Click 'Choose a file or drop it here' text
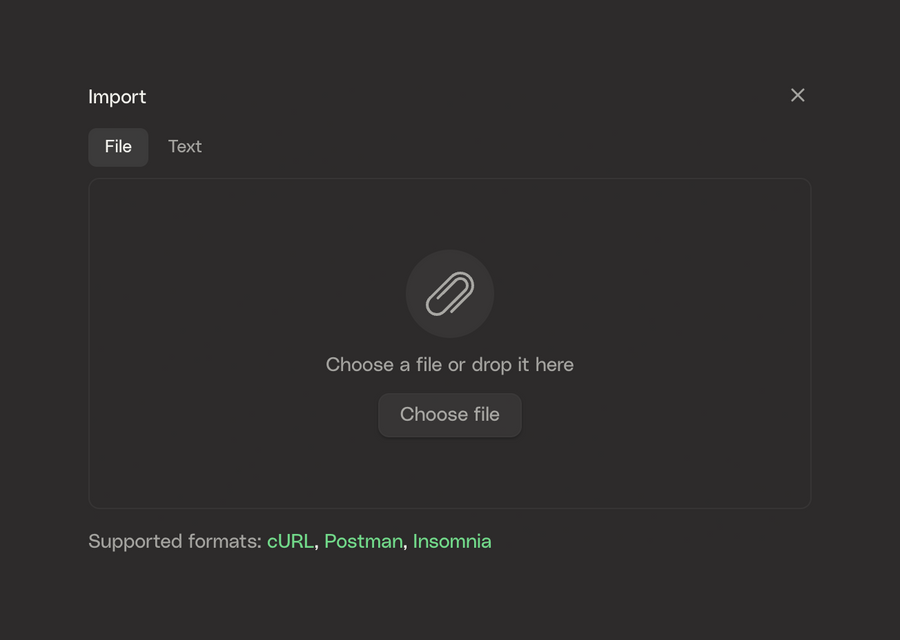Viewport: 900px width, 640px height. (x=450, y=364)
